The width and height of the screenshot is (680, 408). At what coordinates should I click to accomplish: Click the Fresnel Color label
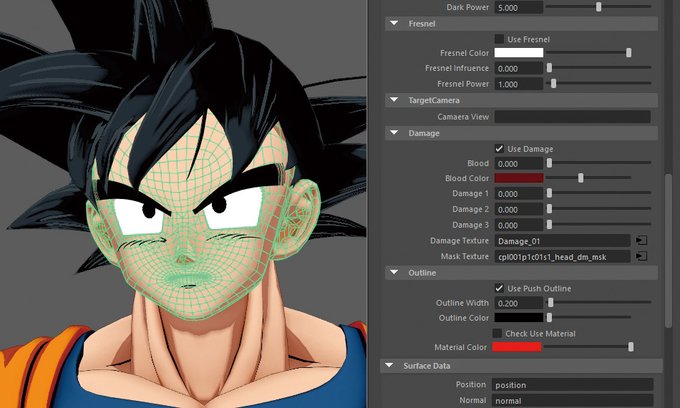(464, 53)
